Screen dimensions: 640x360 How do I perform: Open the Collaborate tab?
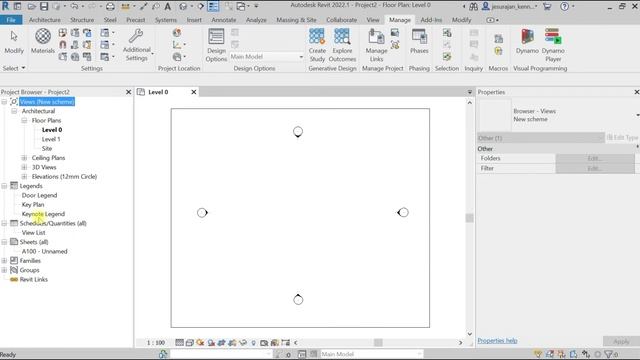point(342,20)
